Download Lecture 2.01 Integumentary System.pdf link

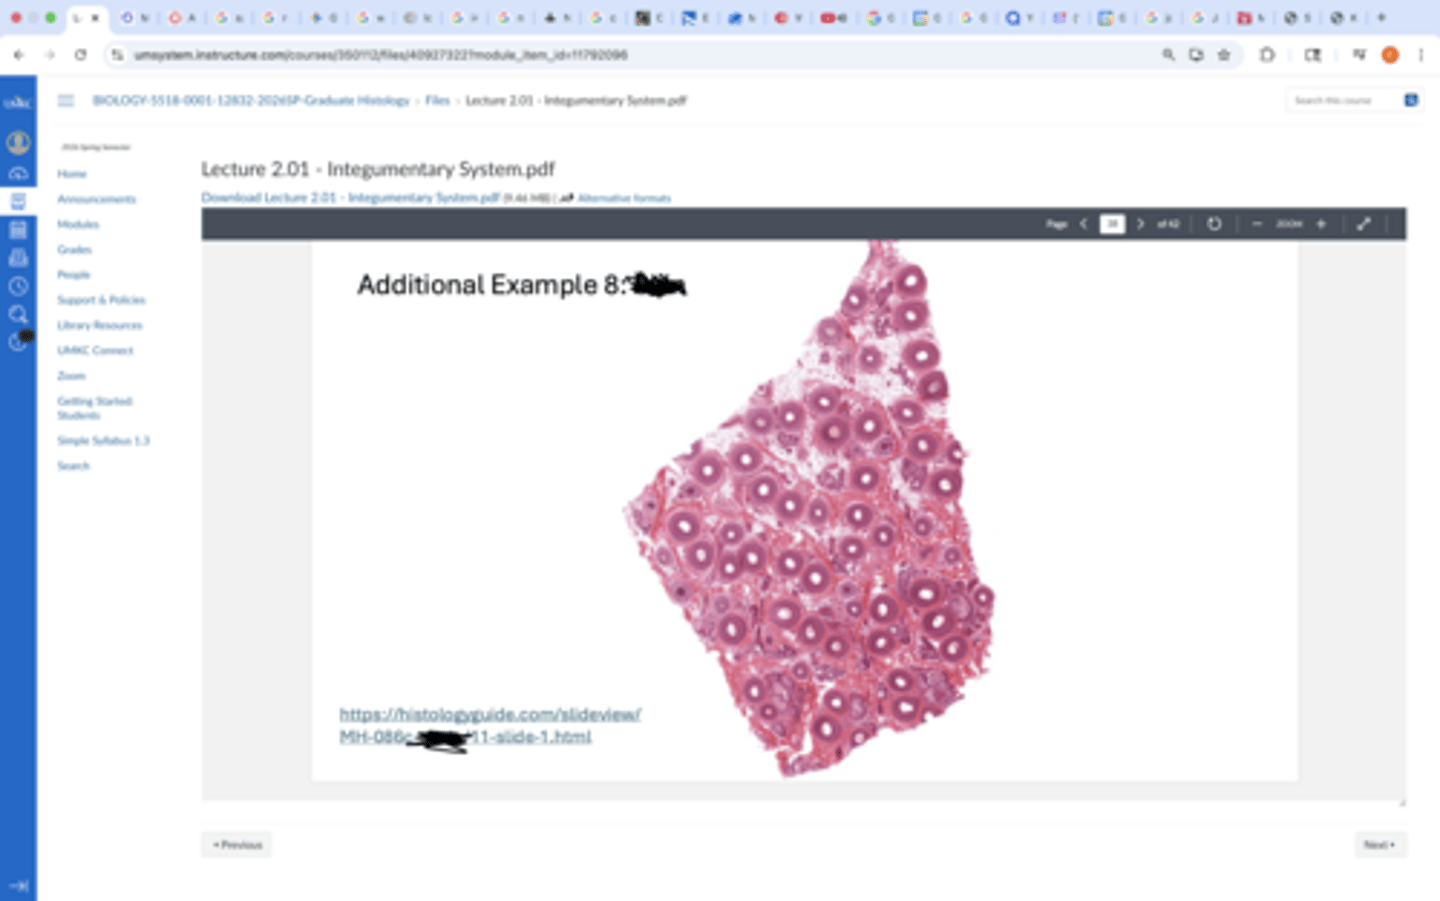350,197
